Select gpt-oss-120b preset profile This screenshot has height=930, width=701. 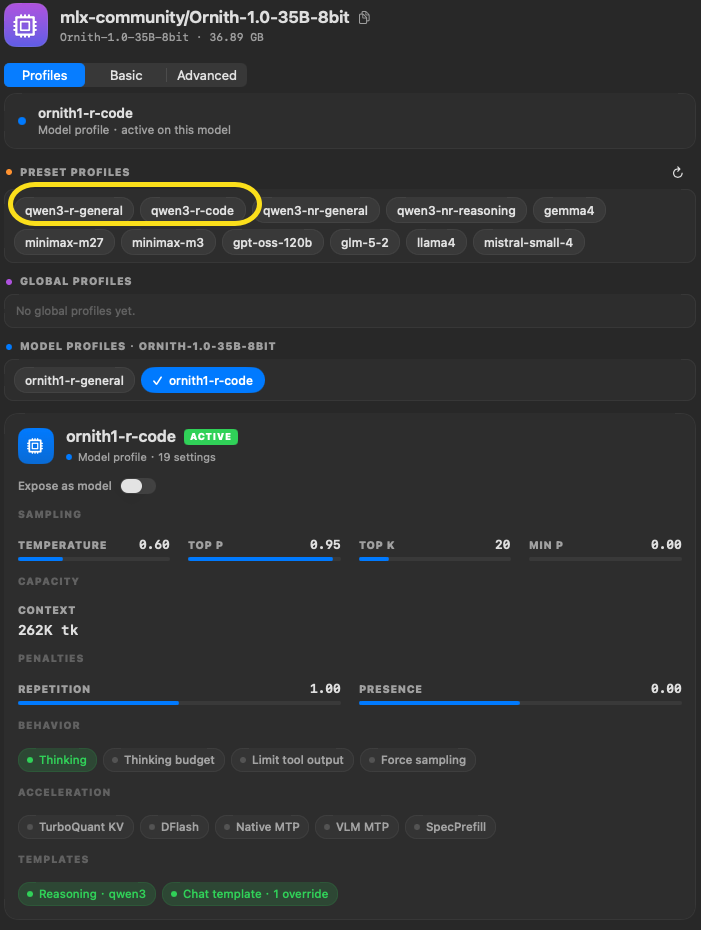pos(272,243)
